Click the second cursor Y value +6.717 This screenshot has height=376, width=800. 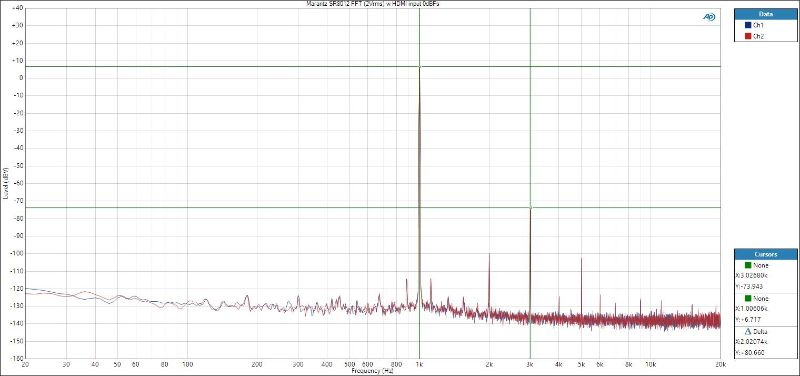coord(747,319)
